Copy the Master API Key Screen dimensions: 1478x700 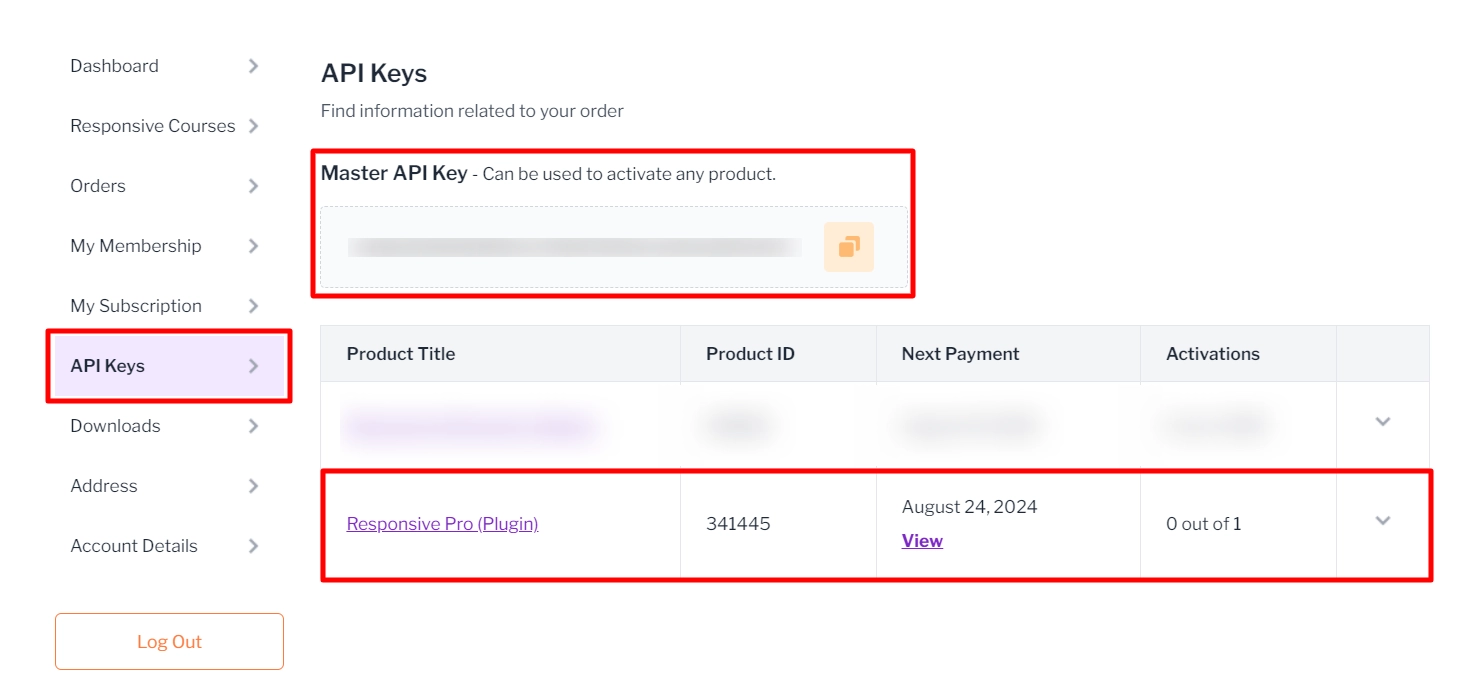(x=848, y=246)
